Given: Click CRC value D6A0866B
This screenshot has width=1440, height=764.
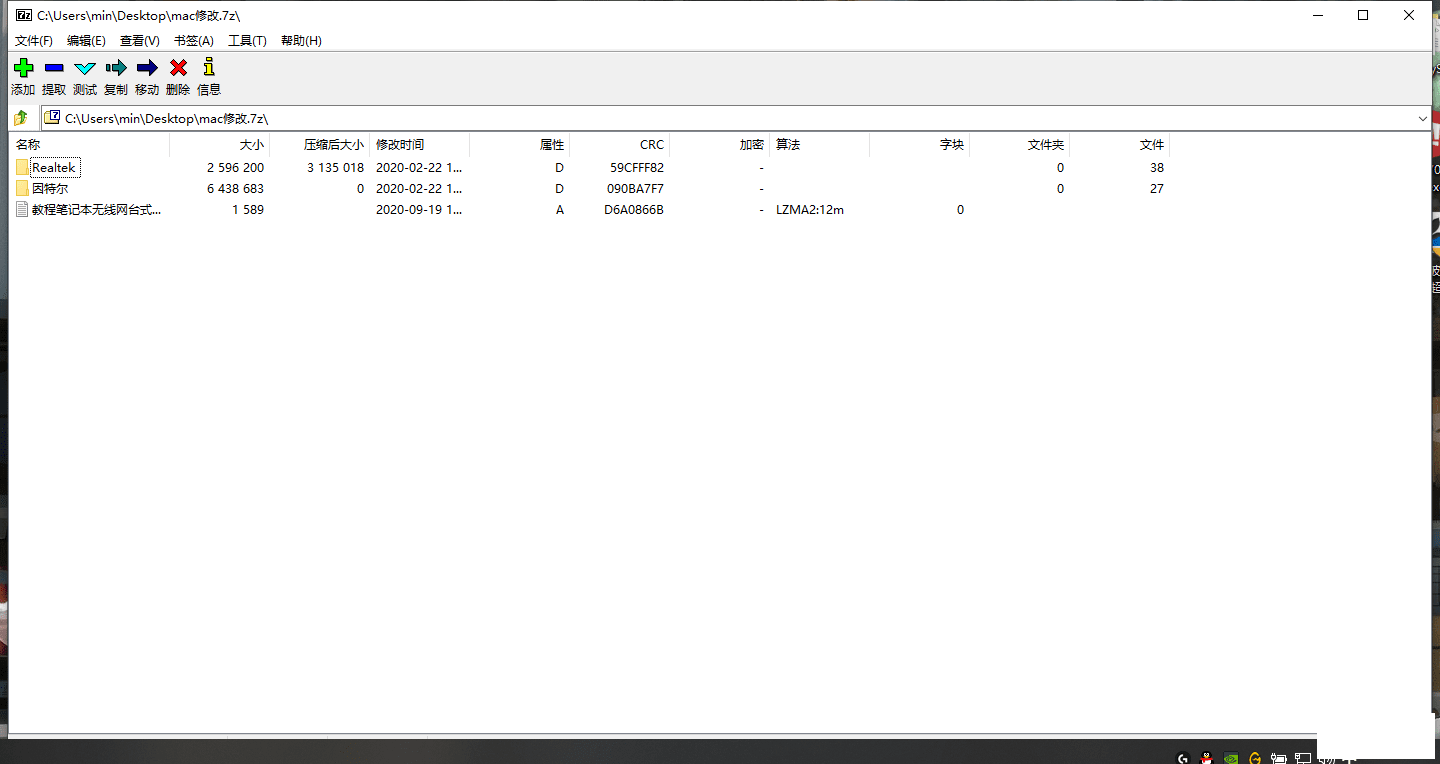Looking at the screenshot, I should (634, 210).
